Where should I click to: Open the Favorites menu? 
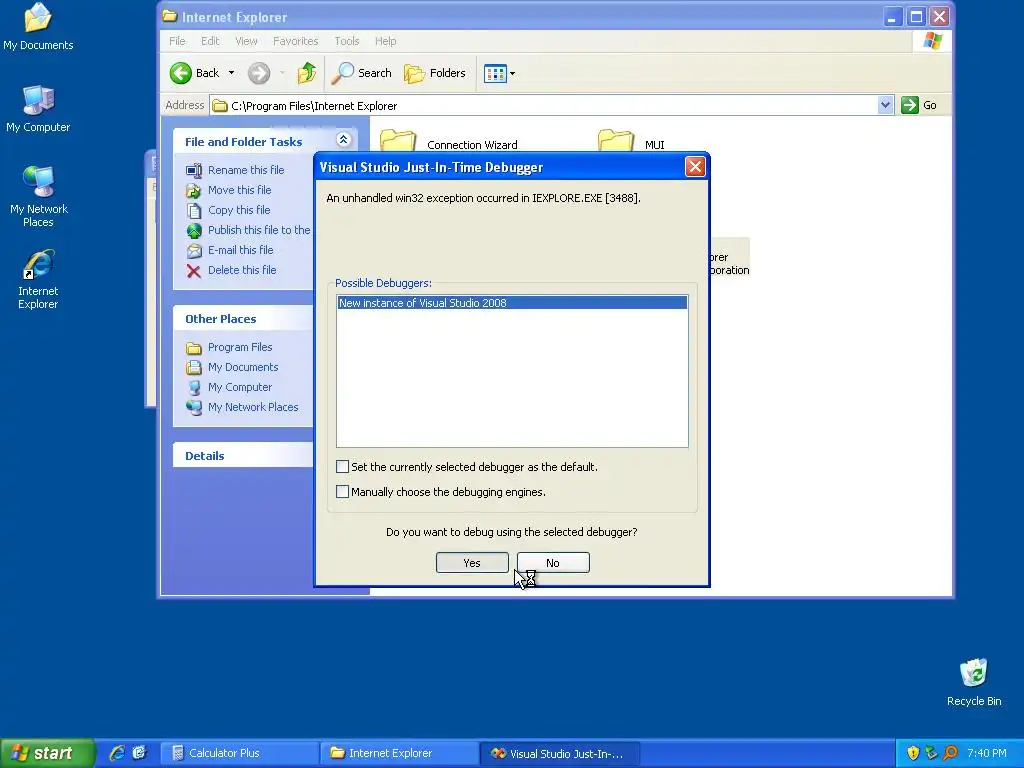pos(295,41)
